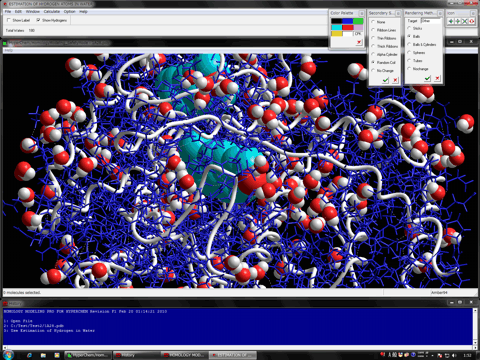Viewport: 480px width, 360px height.
Task: Collapse the Secondary Structure panel header button
Action: point(398,13)
